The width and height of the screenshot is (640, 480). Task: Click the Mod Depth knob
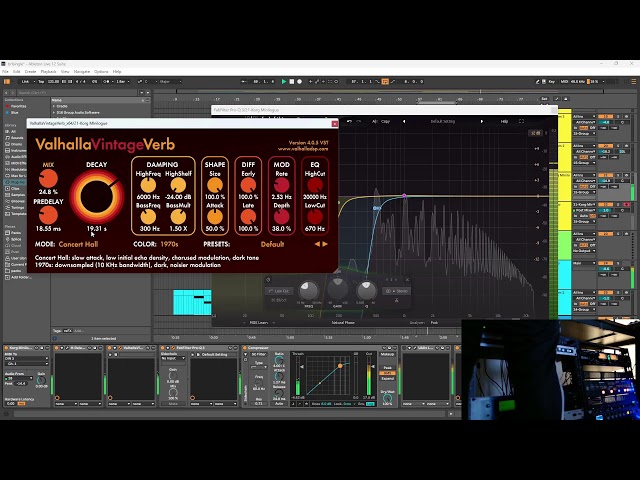point(281,217)
